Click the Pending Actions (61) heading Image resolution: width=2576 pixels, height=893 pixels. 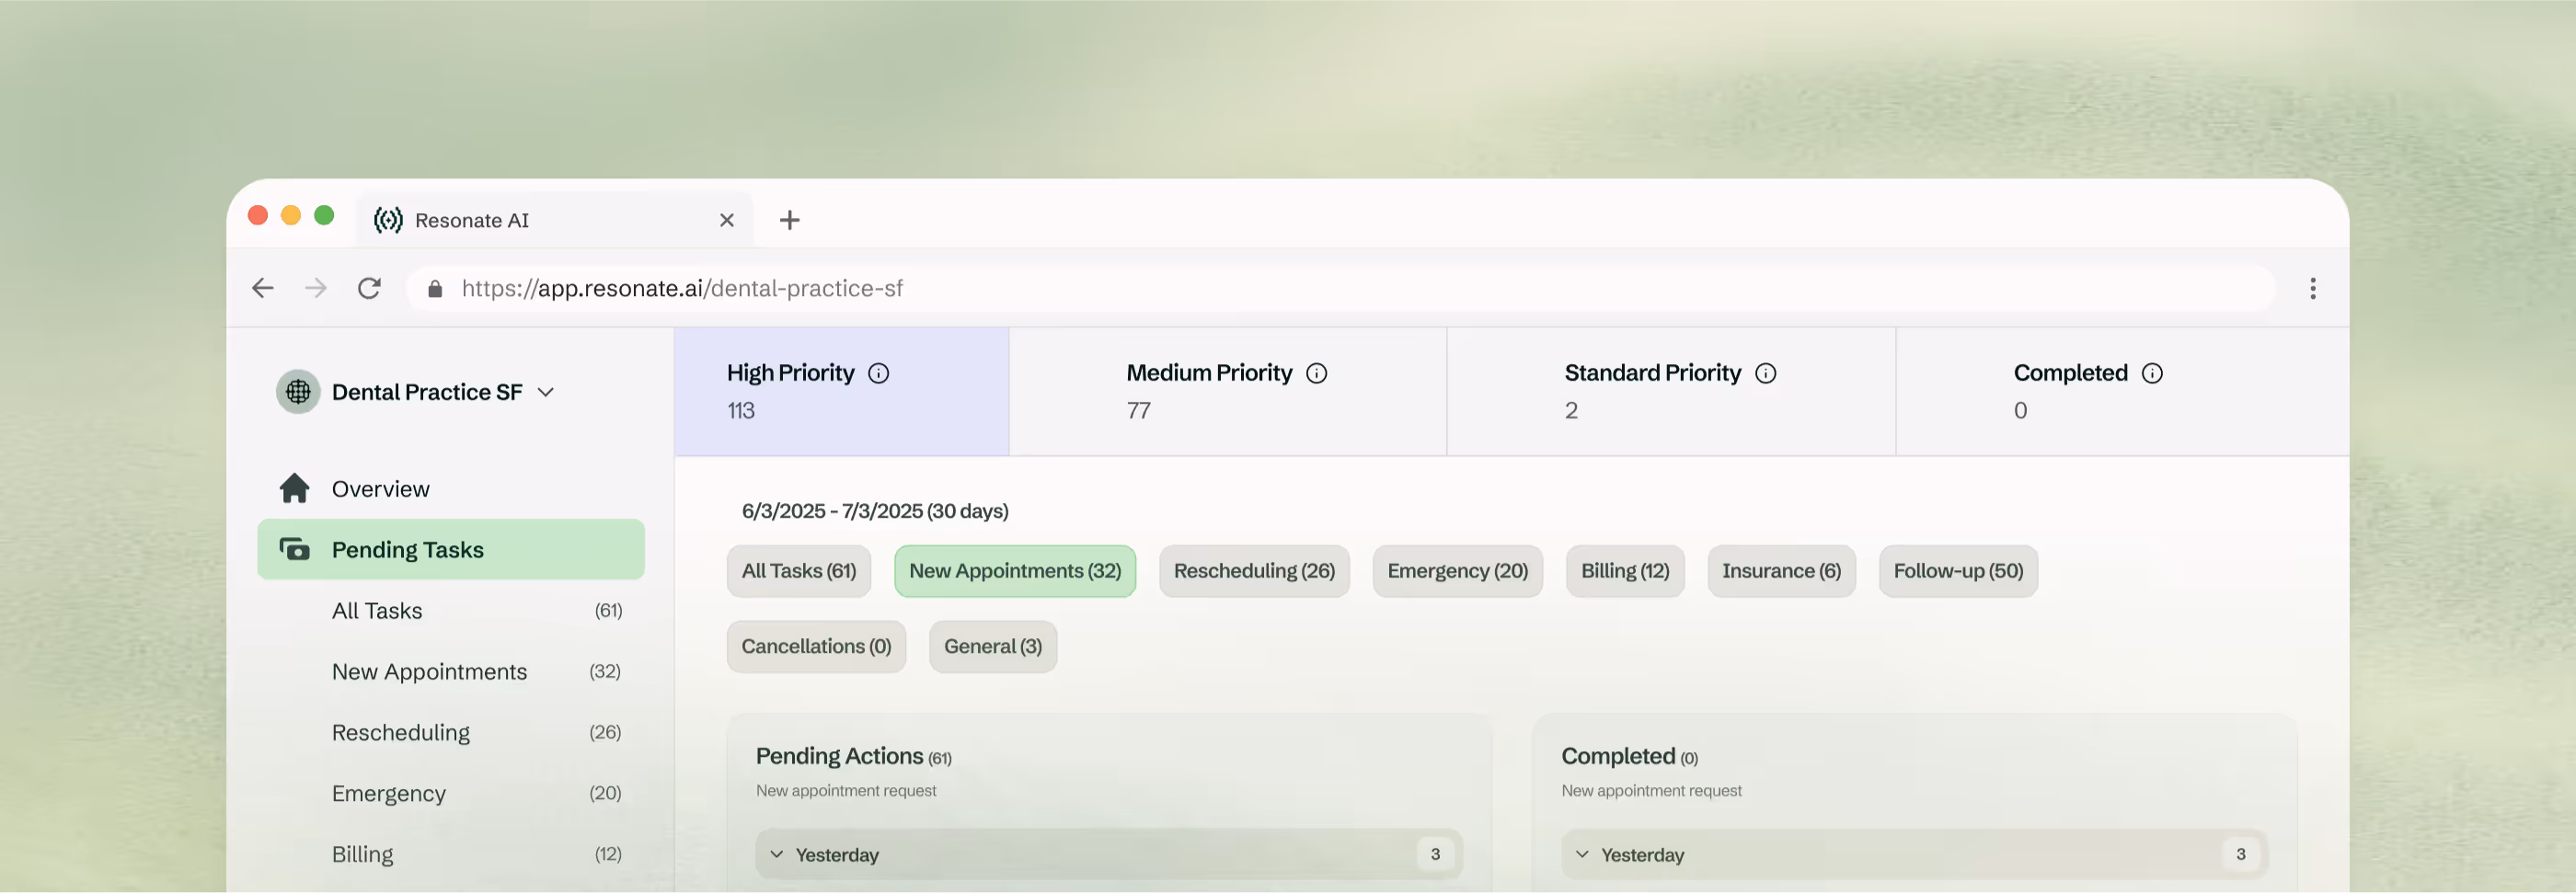853,756
